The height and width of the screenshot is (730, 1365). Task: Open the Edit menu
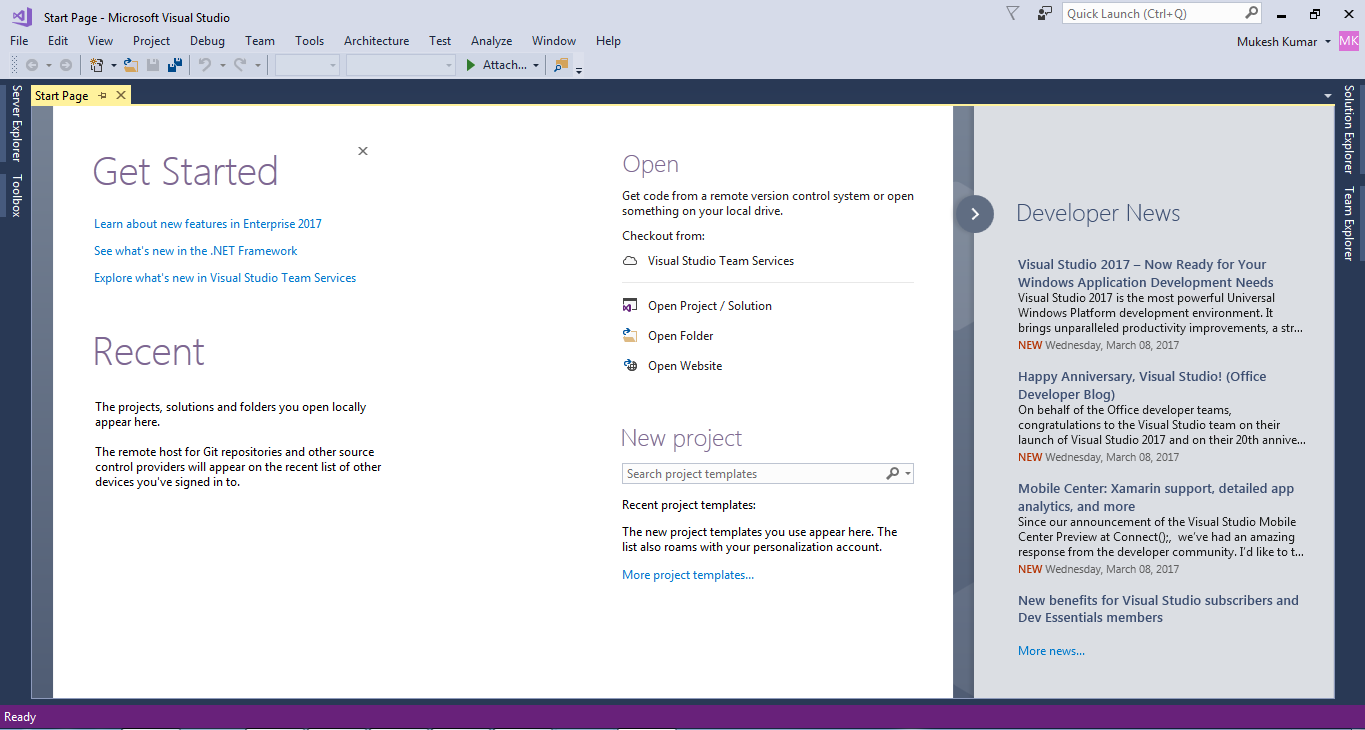coord(58,41)
